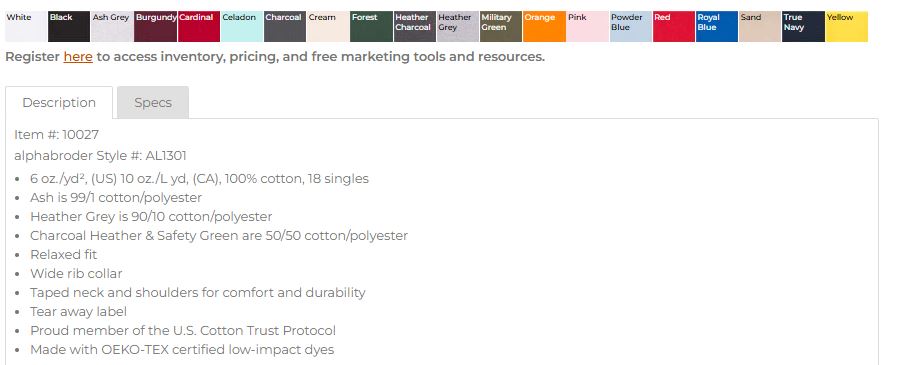Choose the Celadon swatch
Viewport: 919px width, 365px height.
coord(242,26)
